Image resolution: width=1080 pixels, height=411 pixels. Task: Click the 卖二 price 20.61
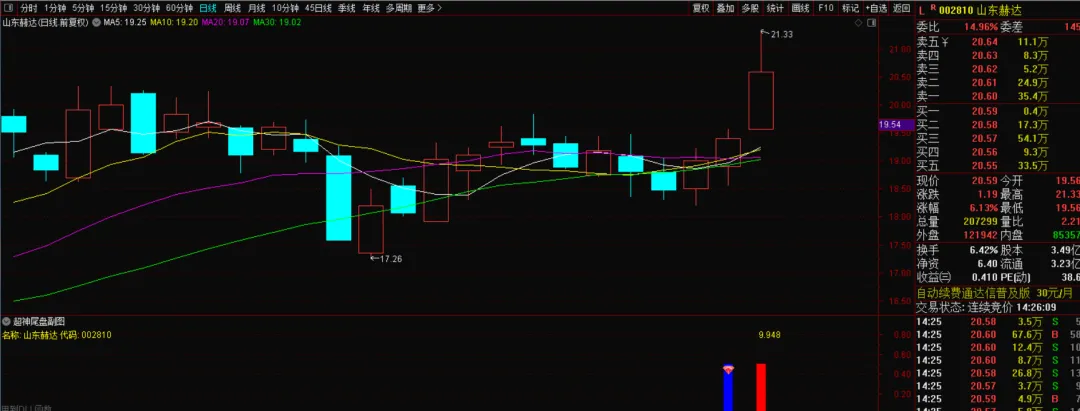(x=984, y=83)
